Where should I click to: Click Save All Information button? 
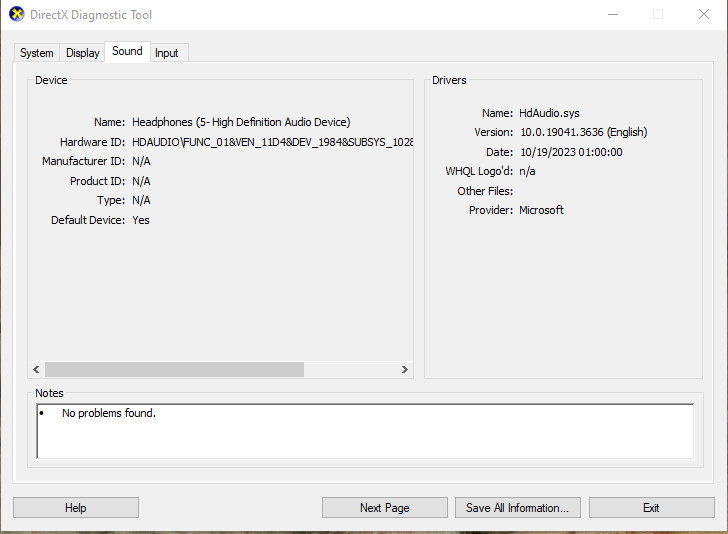pos(517,508)
